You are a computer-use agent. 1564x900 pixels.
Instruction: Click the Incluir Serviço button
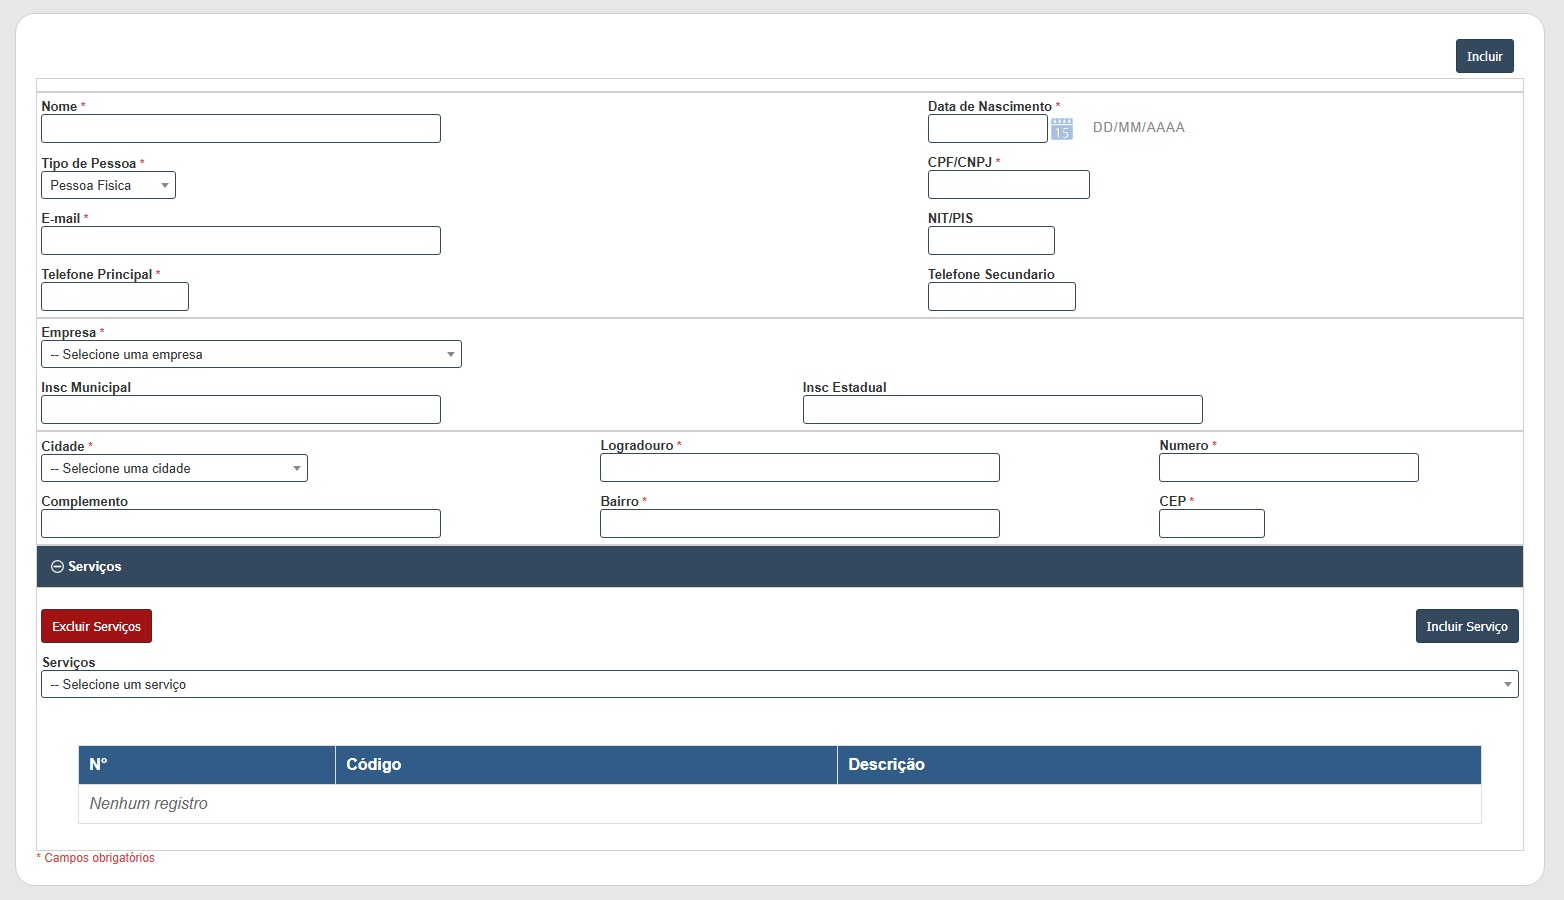1467,626
